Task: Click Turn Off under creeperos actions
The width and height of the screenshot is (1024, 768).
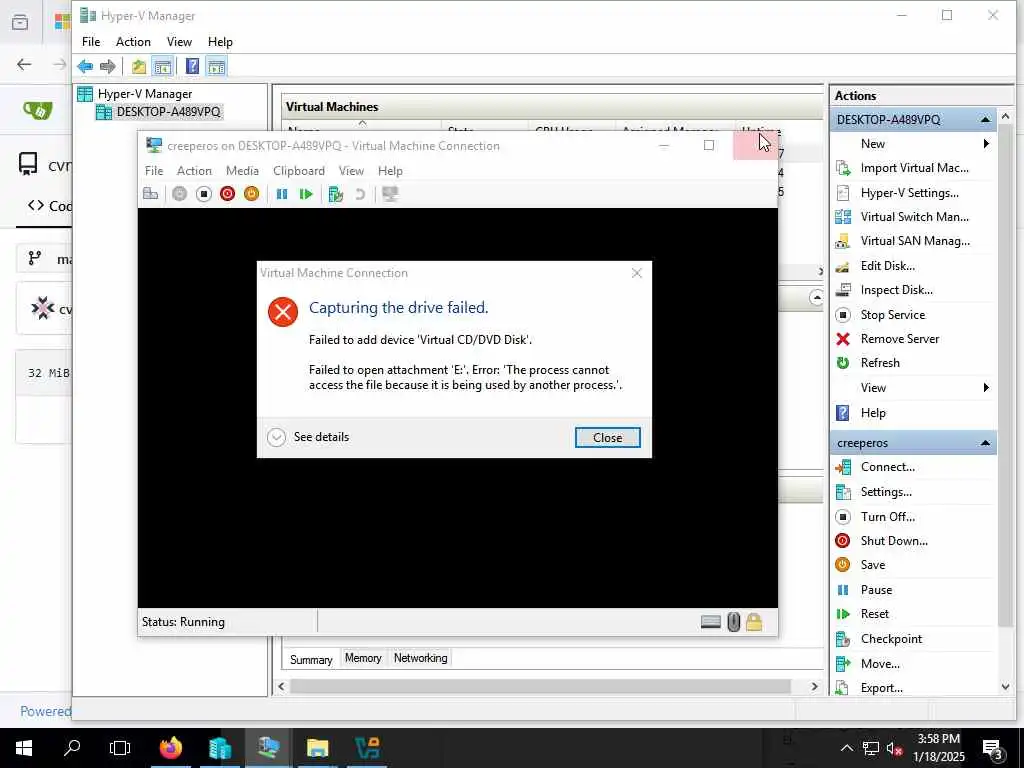Action: coord(888,517)
